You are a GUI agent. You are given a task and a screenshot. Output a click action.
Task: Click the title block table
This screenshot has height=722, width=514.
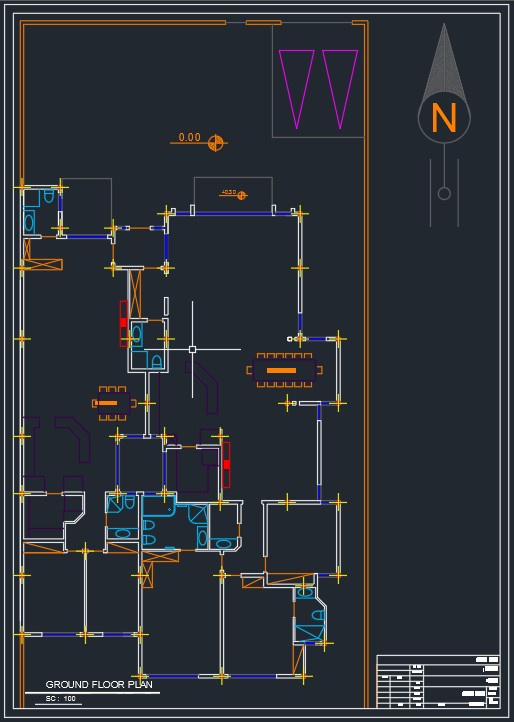tap(438, 681)
